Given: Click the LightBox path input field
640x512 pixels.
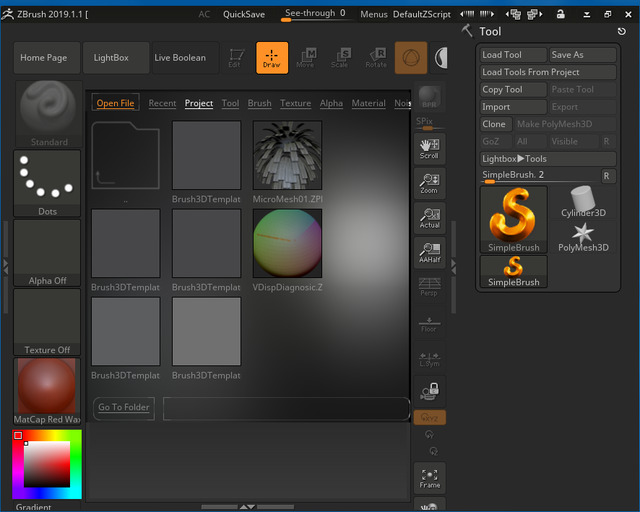Looking at the screenshot, I should (x=287, y=408).
